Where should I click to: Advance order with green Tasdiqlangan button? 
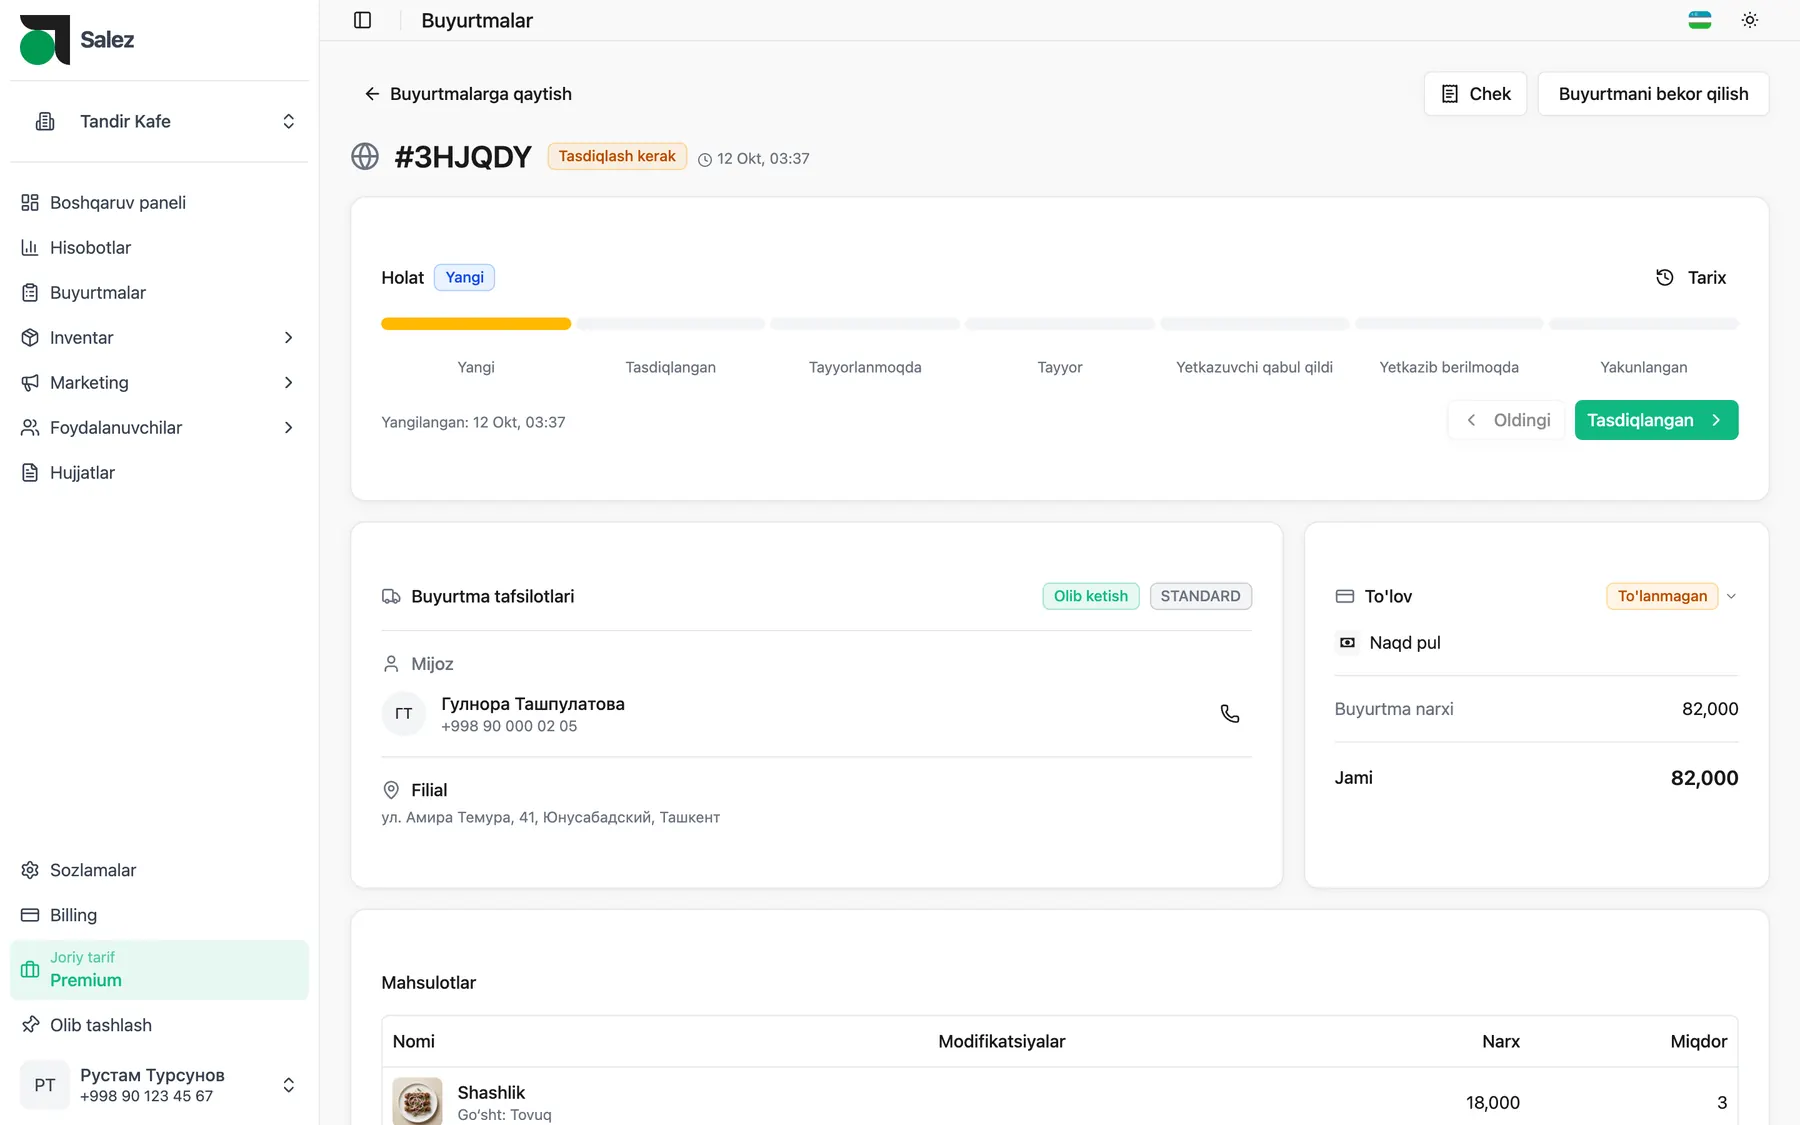coord(1656,420)
